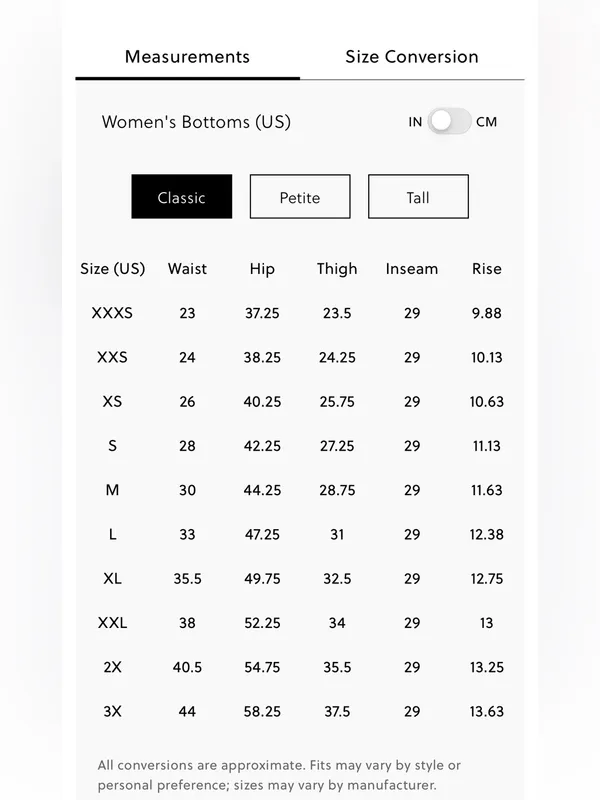Select the XL size row label
This screenshot has height=800, width=600.
[x=112, y=579]
